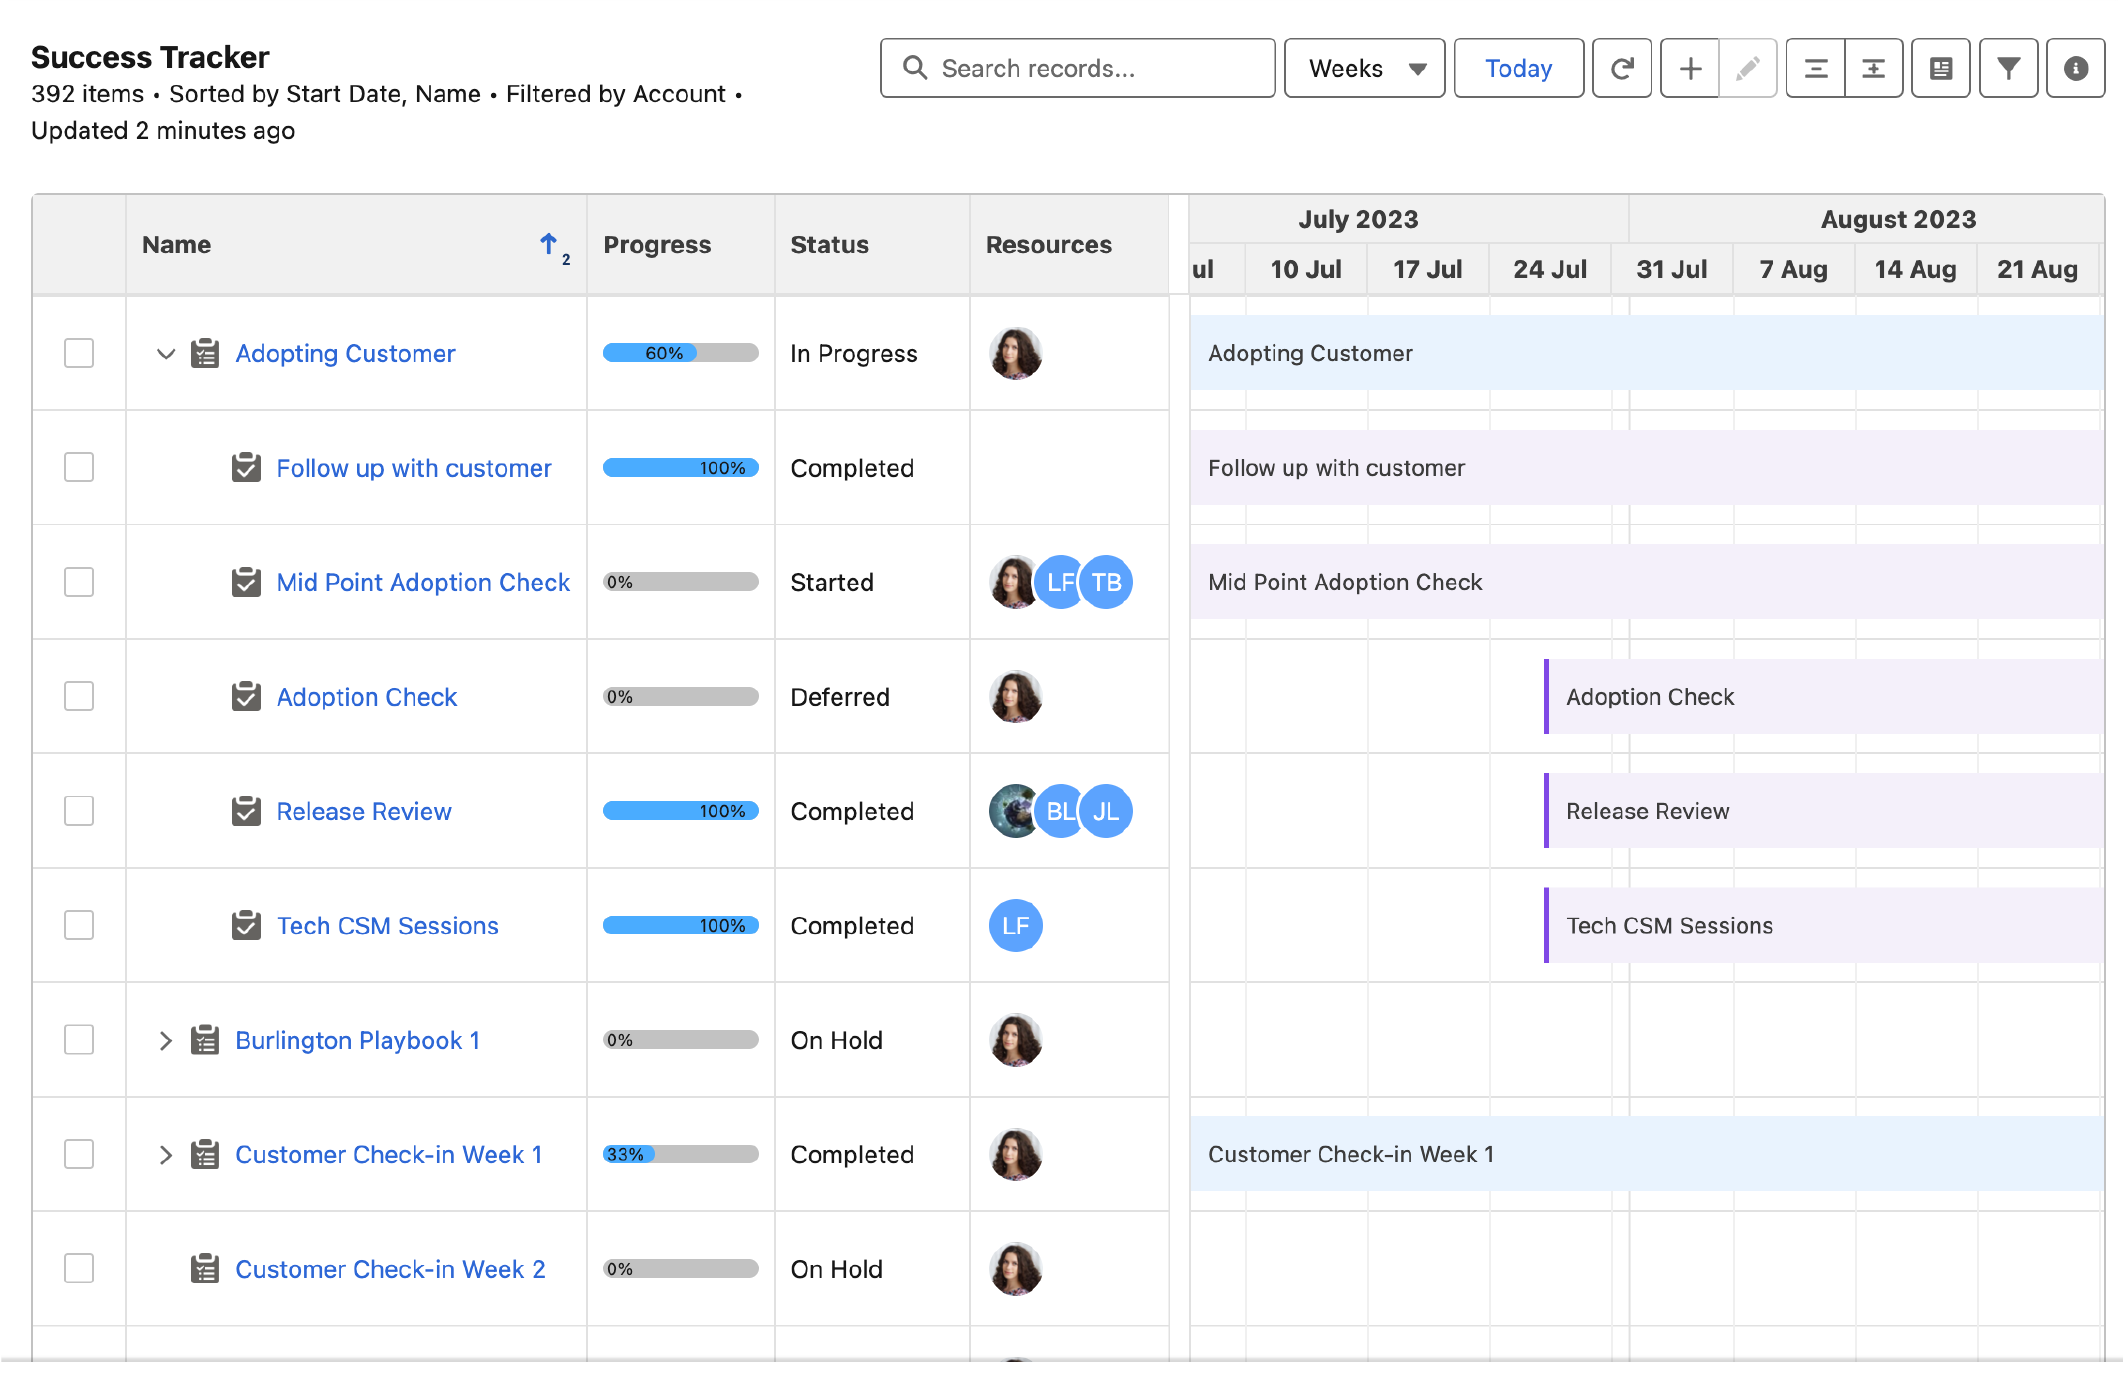2123x1388 pixels.
Task: Open the Mid Point Adoption Check link
Action: coord(423,582)
